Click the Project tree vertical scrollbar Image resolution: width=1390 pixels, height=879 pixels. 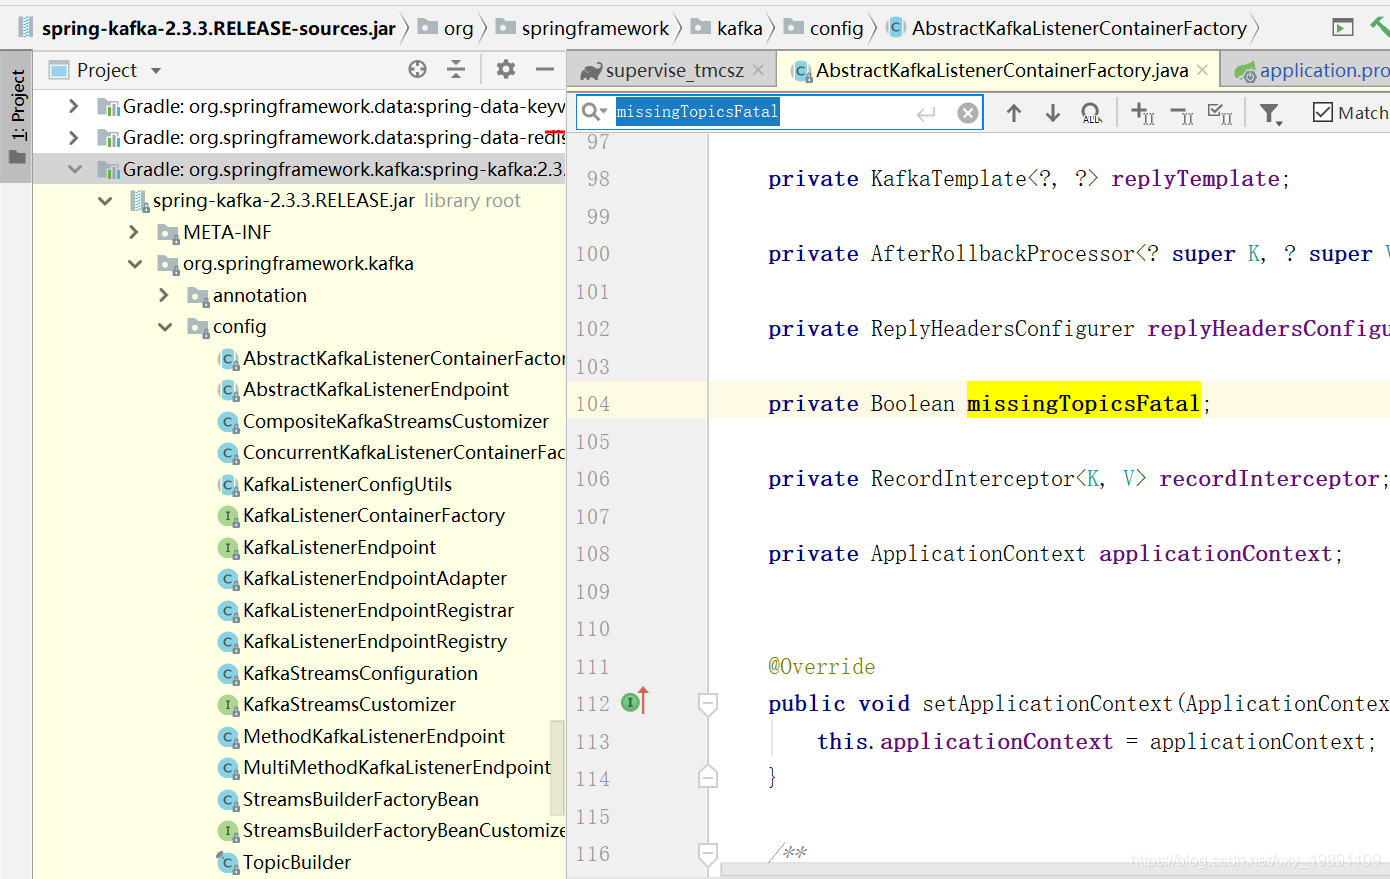tap(557, 768)
